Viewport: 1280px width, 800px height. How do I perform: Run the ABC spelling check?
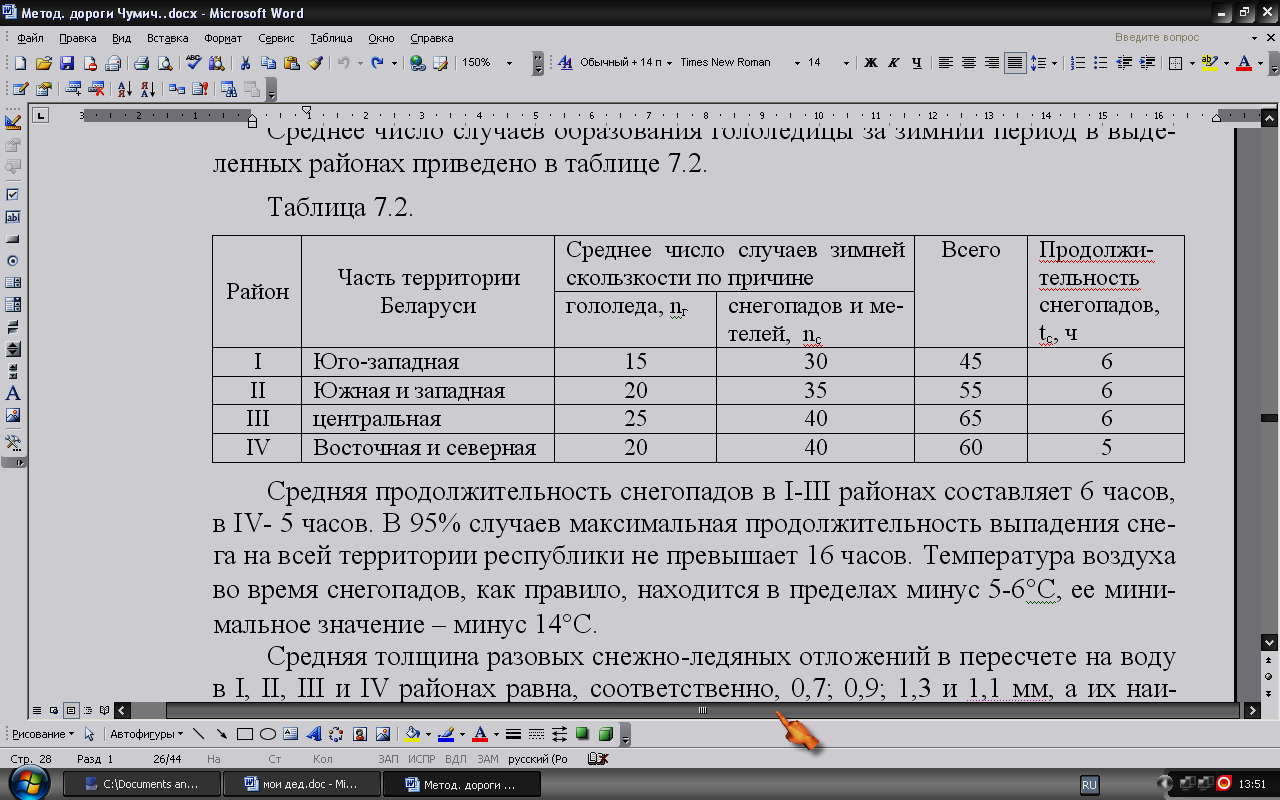[x=196, y=63]
